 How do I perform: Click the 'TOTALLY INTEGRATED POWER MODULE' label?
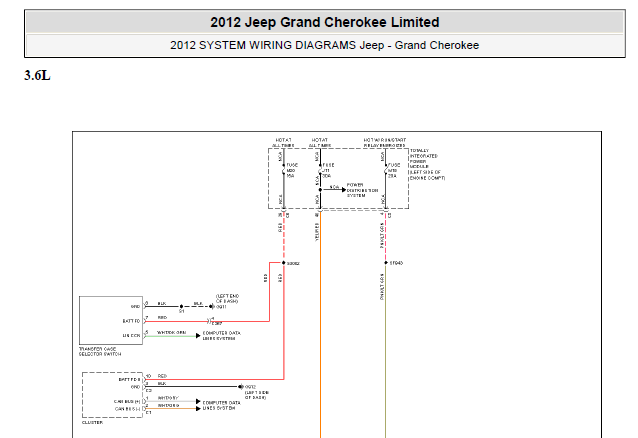pyautogui.click(x=427, y=164)
